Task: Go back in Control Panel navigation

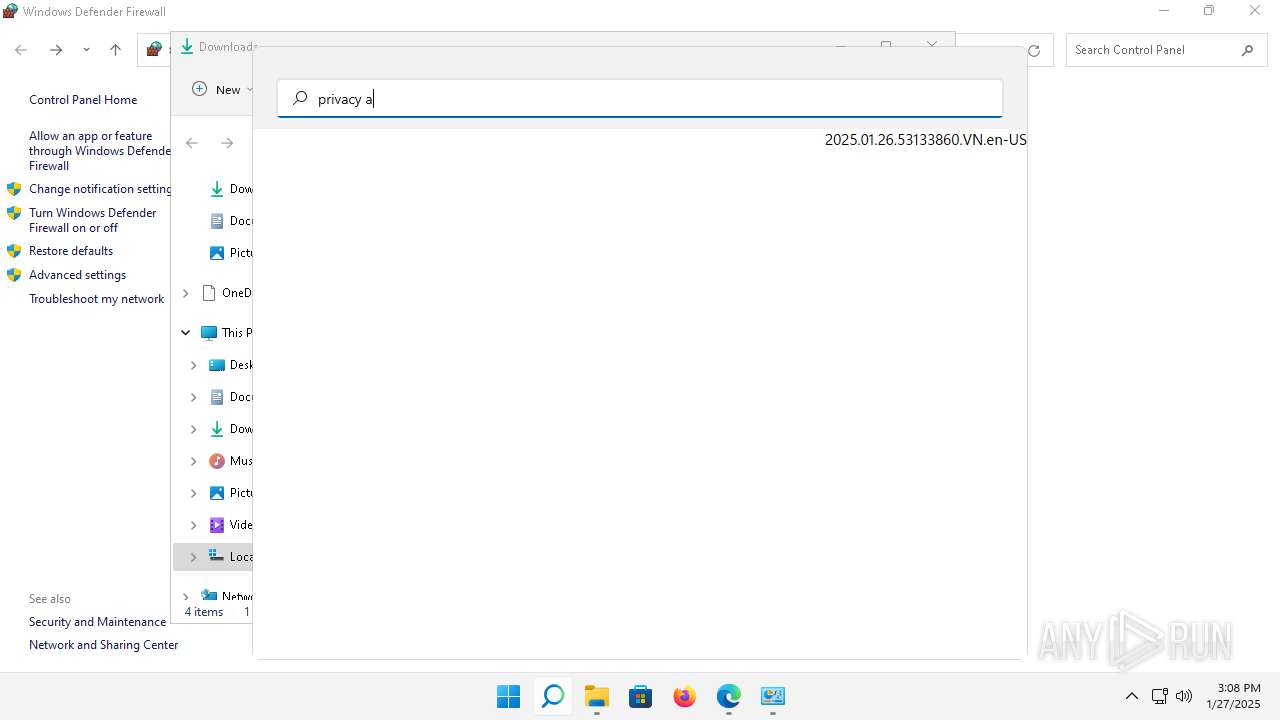Action: pos(21,50)
